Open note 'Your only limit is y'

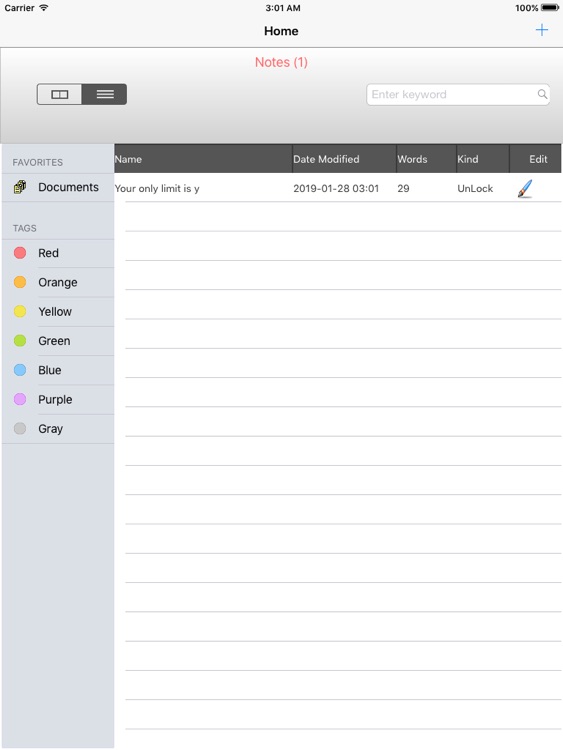tap(157, 188)
